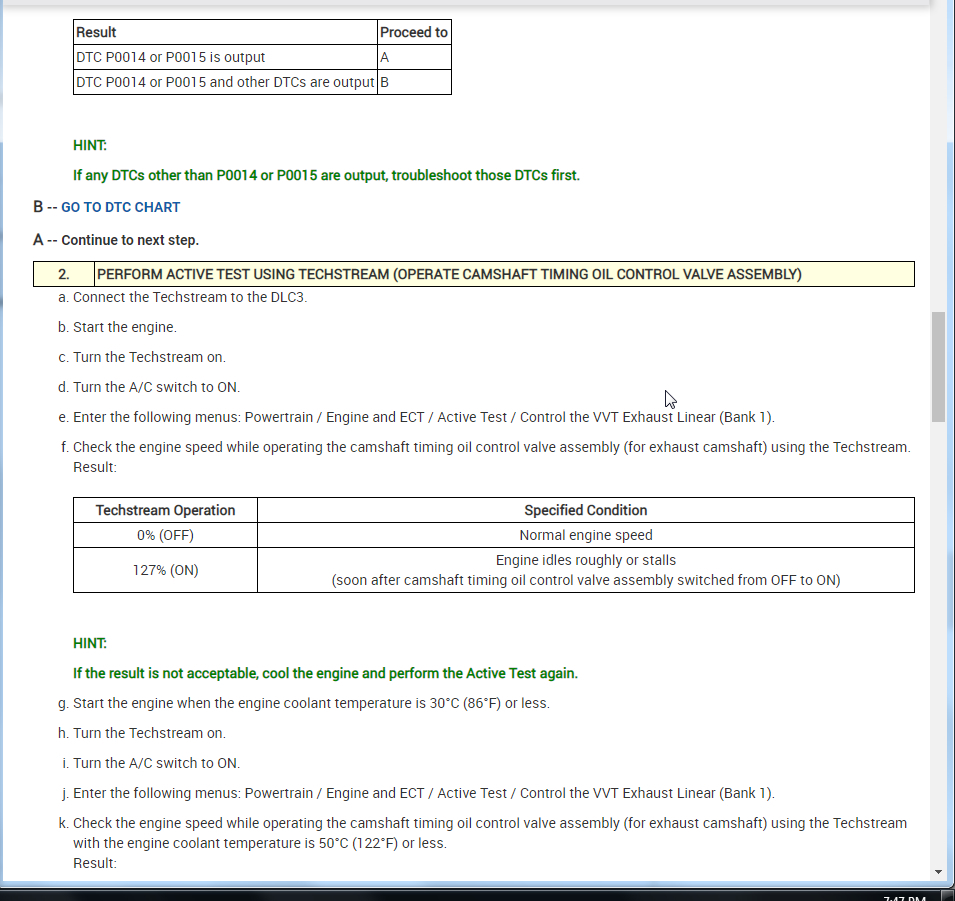This screenshot has width=955, height=901.
Task: Click hint about troubleshooting those DTCs first
Action: (326, 175)
